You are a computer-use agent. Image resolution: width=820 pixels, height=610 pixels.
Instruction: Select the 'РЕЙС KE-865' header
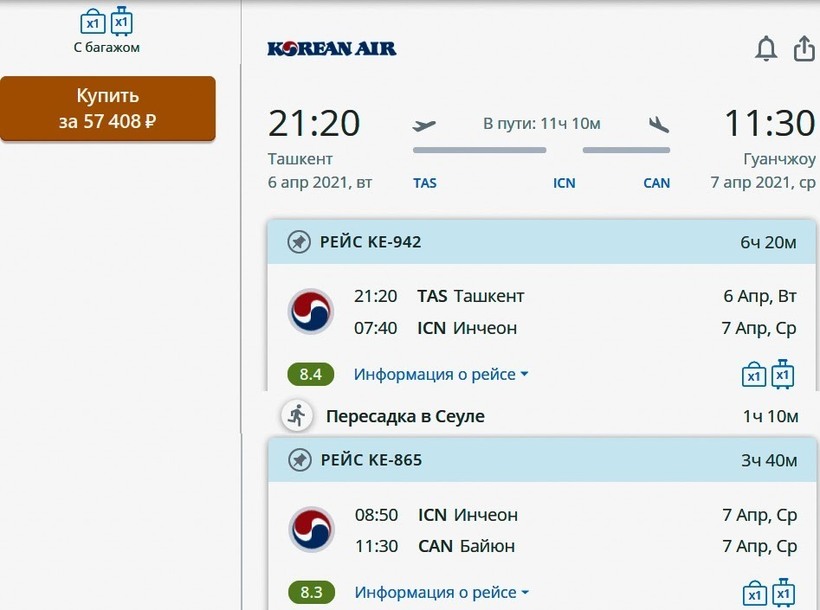point(371,460)
